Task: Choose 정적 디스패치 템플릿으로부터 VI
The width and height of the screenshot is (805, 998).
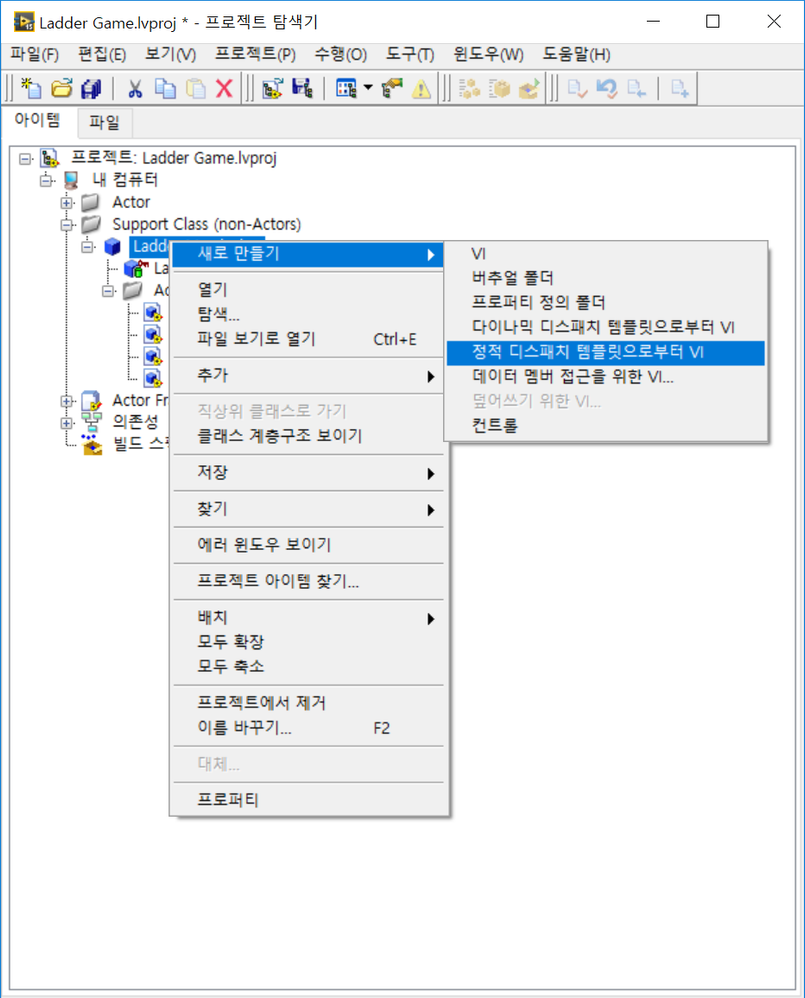Action: pyautogui.click(x=606, y=352)
